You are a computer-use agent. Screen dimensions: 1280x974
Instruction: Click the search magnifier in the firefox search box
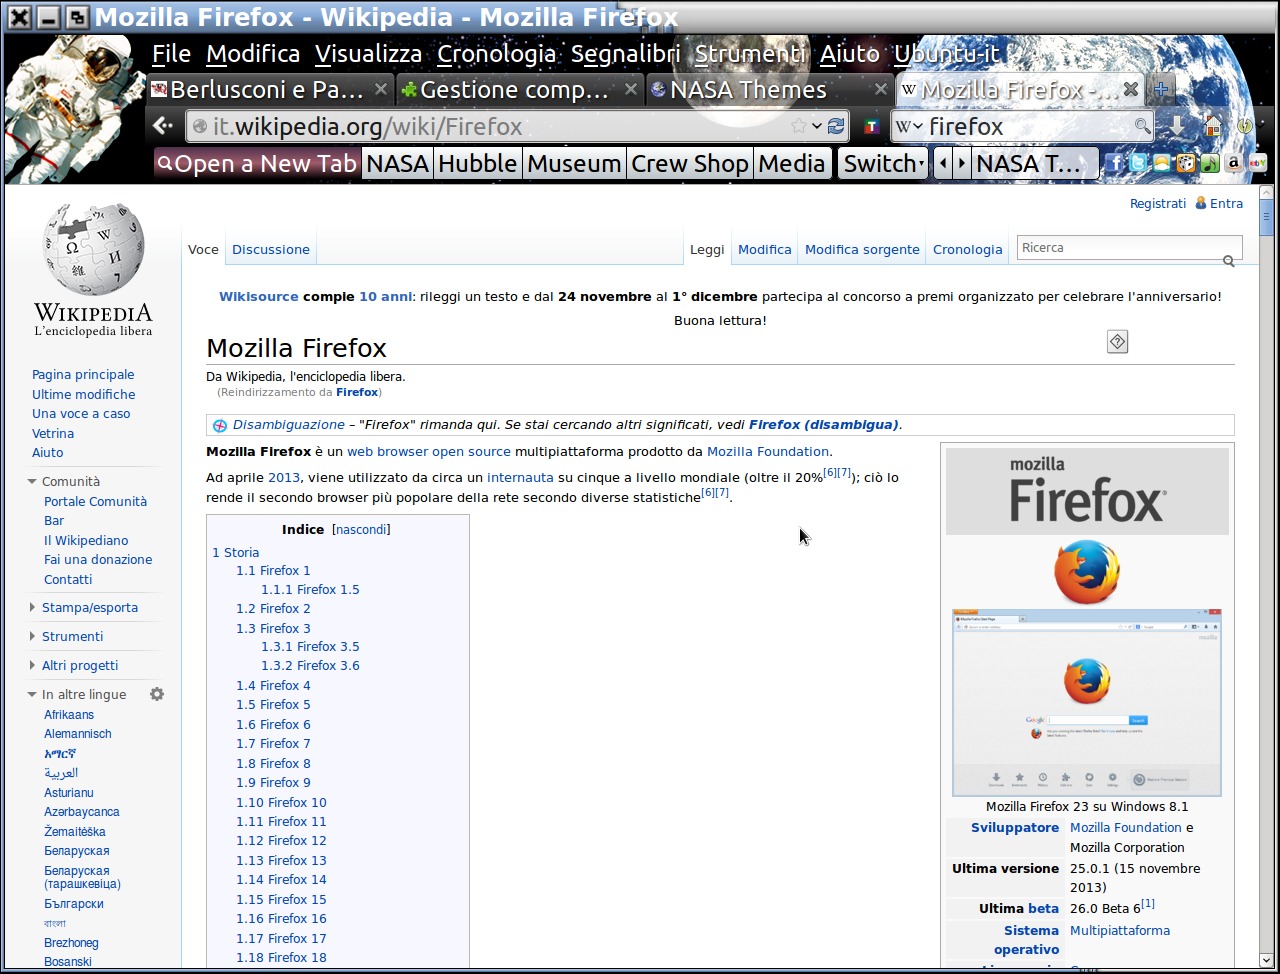[x=1142, y=126]
